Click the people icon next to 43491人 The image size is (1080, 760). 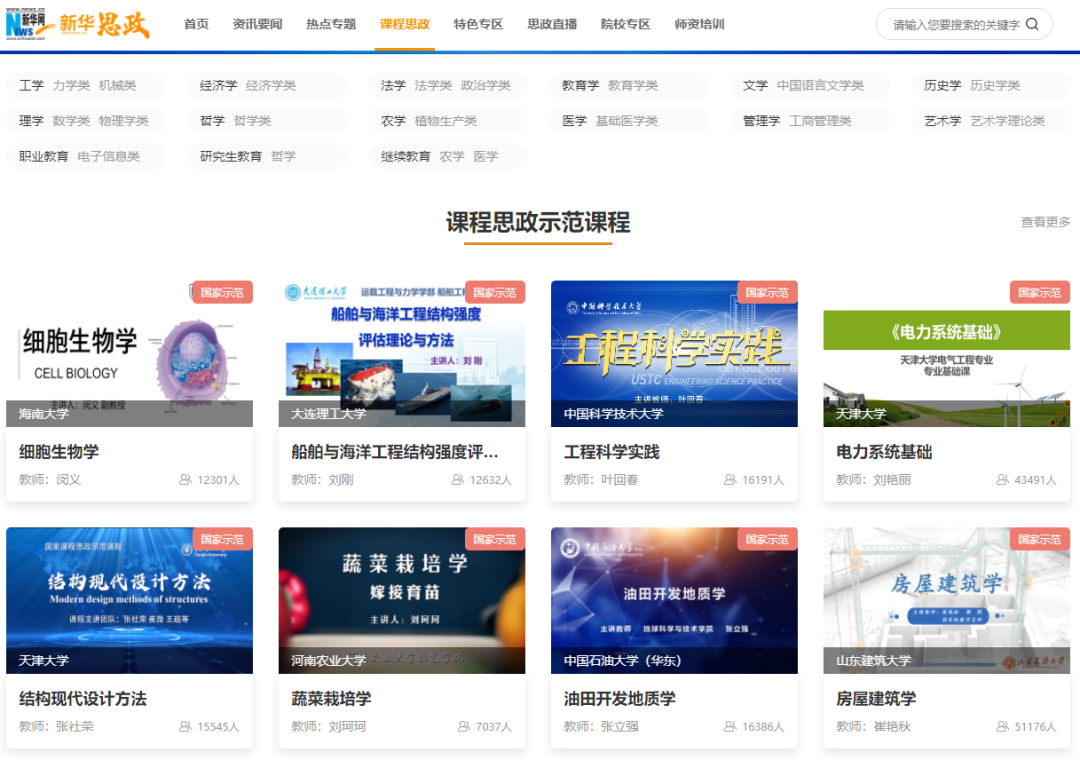[x=1003, y=479]
